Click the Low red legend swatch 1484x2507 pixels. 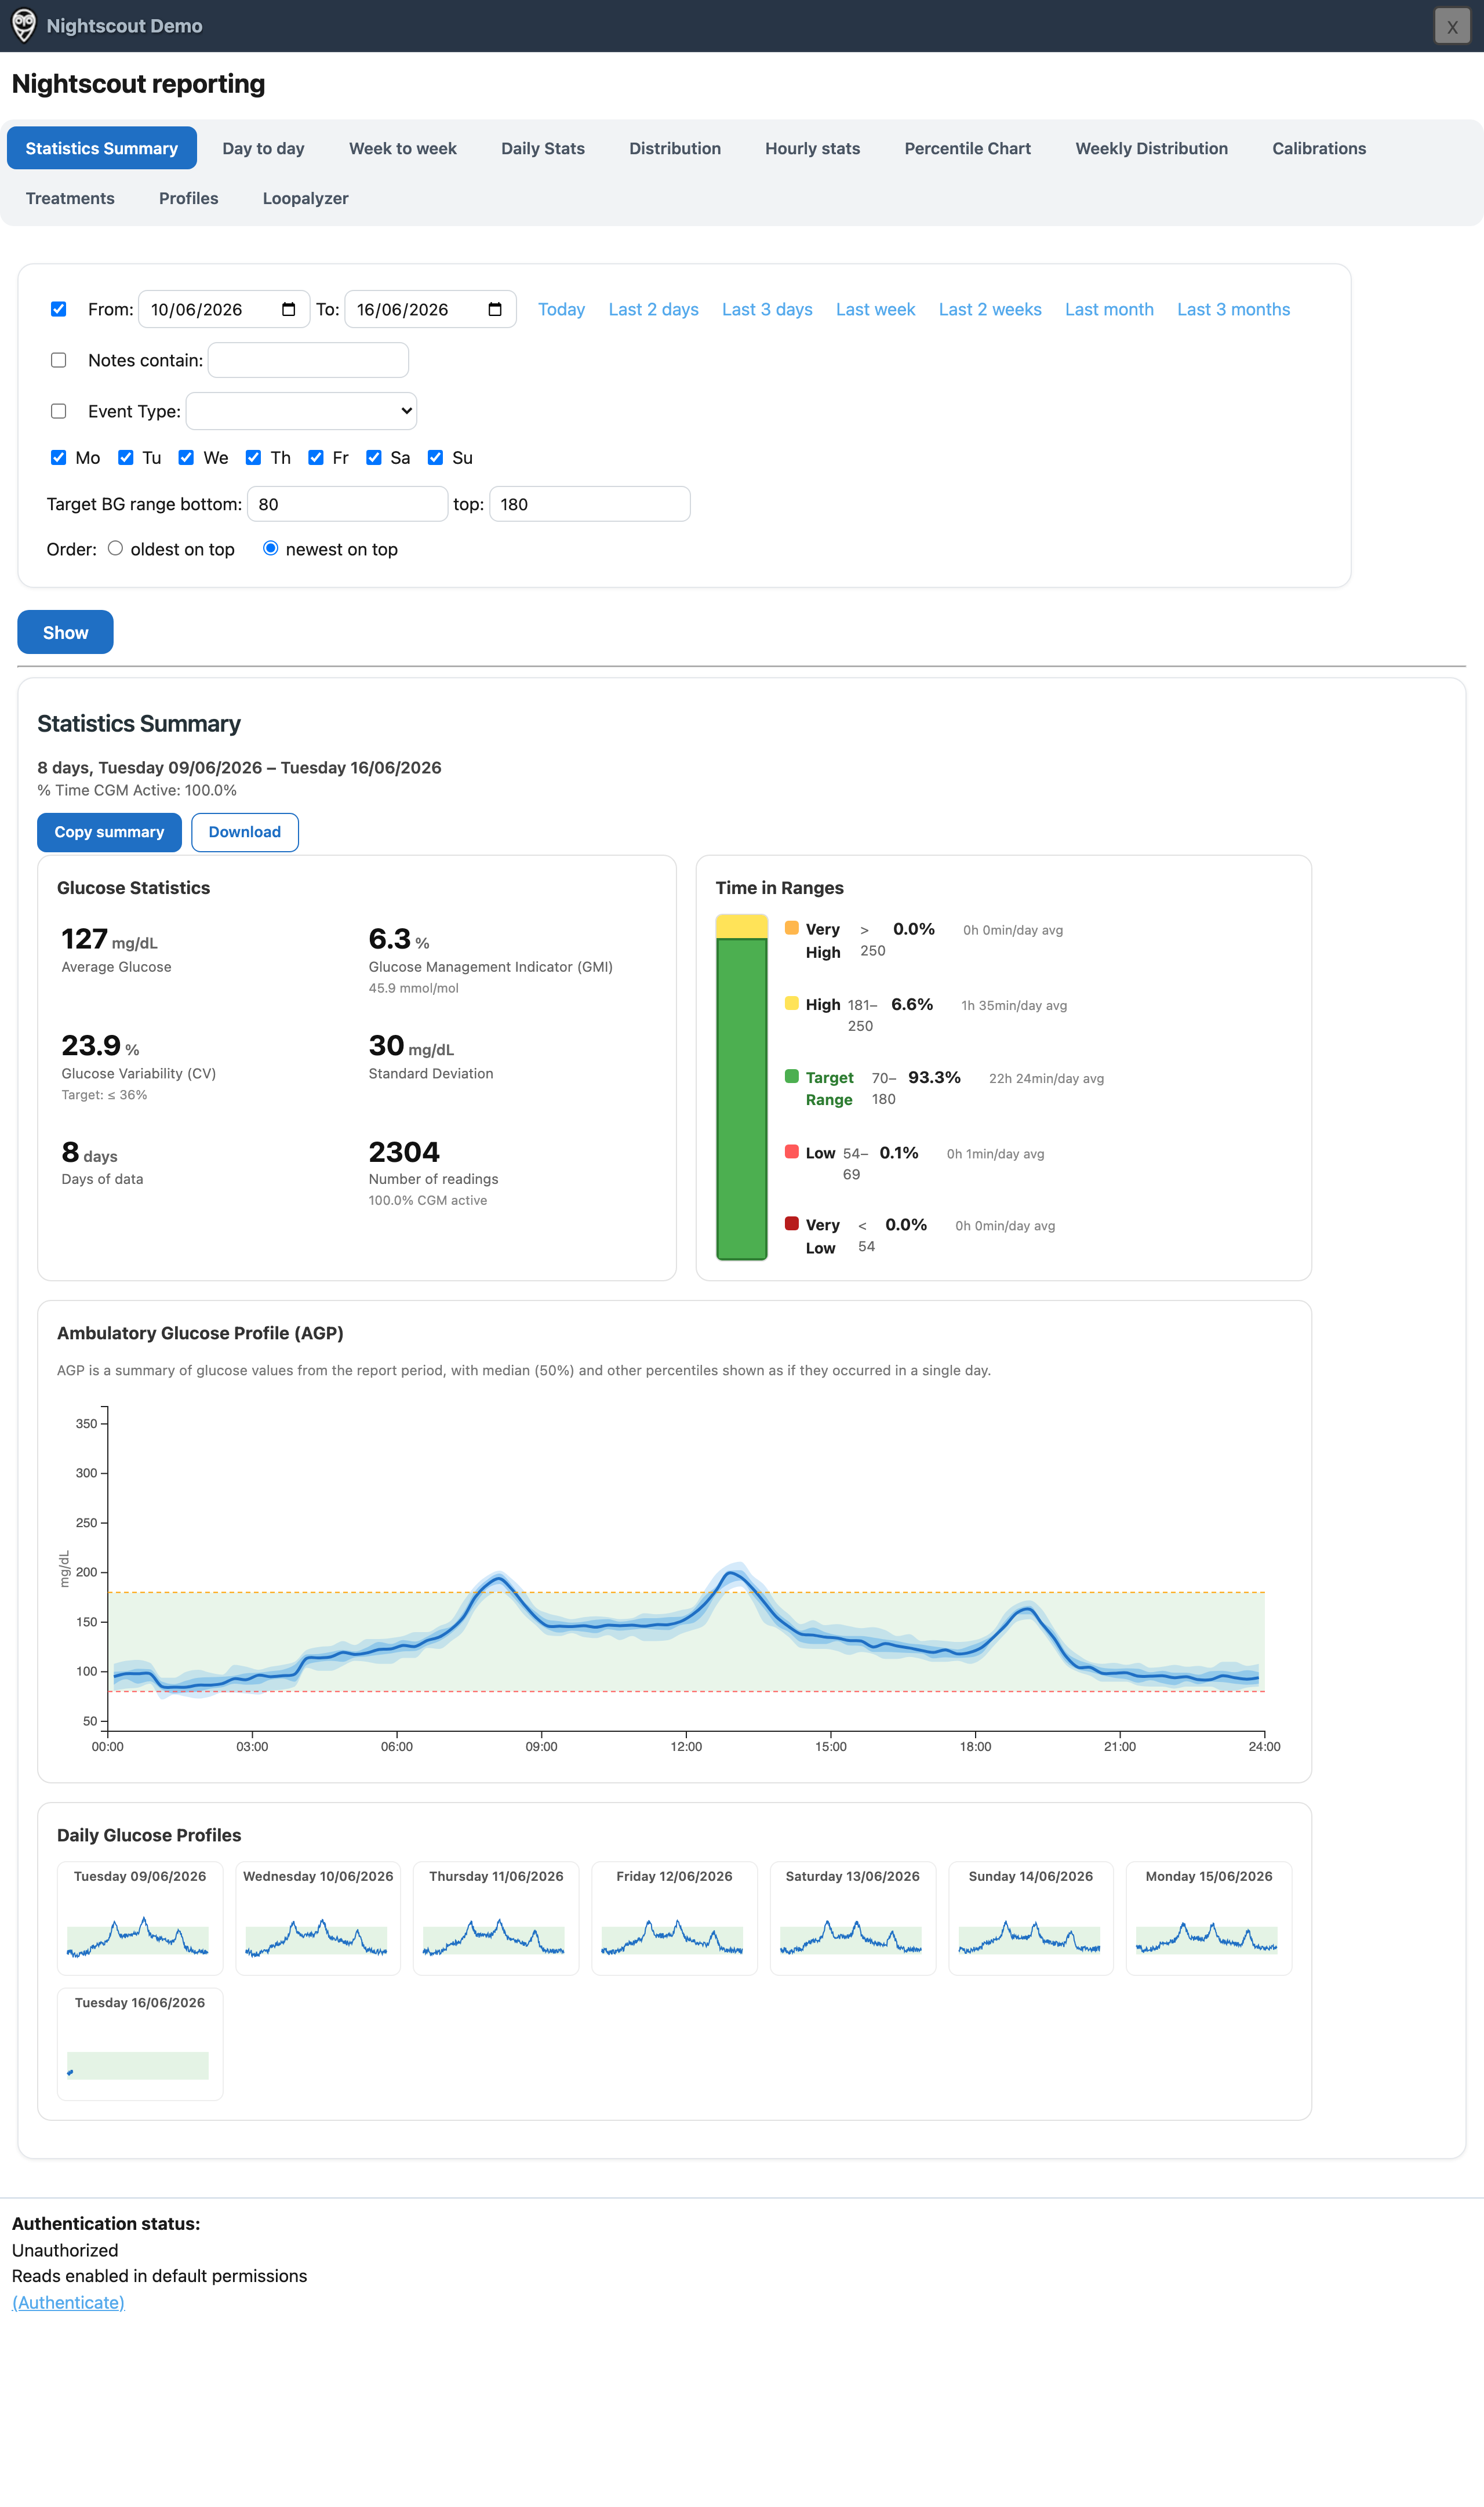792,1152
